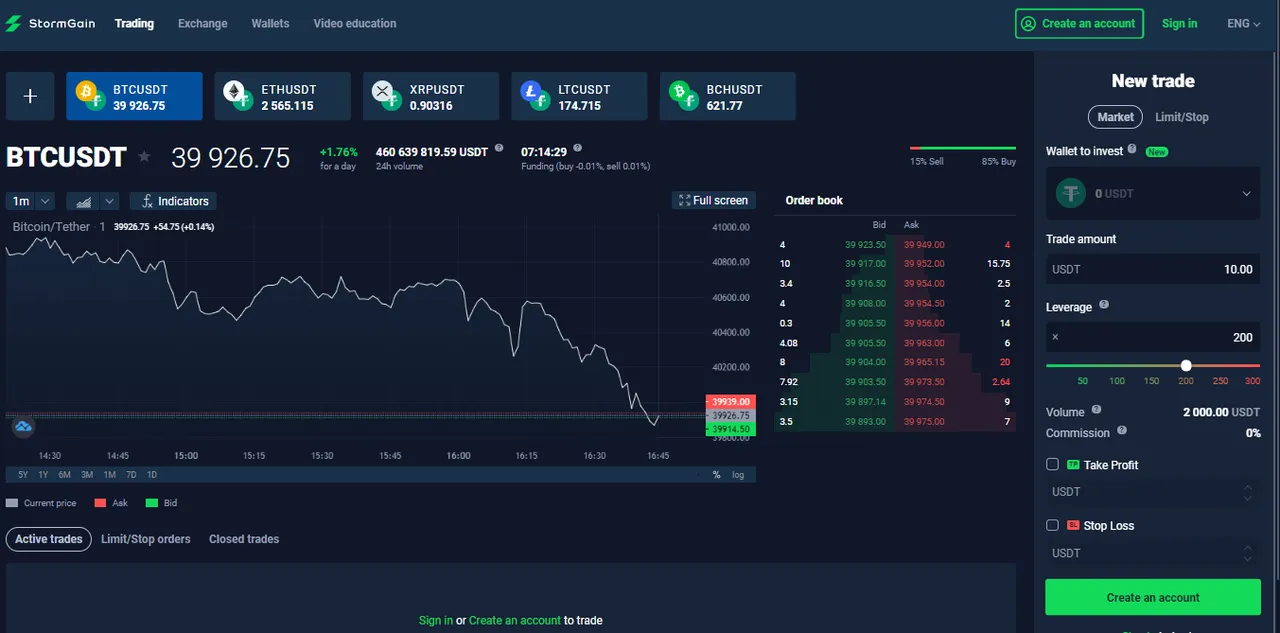Click the Take Profit USDT input
This screenshot has width=1280, height=633.
click(x=1153, y=492)
